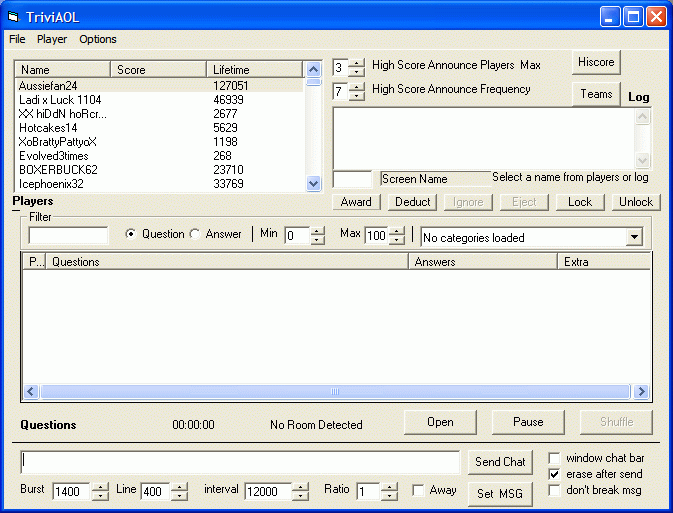Click the Lock button
This screenshot has width=673, height=513.
click(580, 202)
